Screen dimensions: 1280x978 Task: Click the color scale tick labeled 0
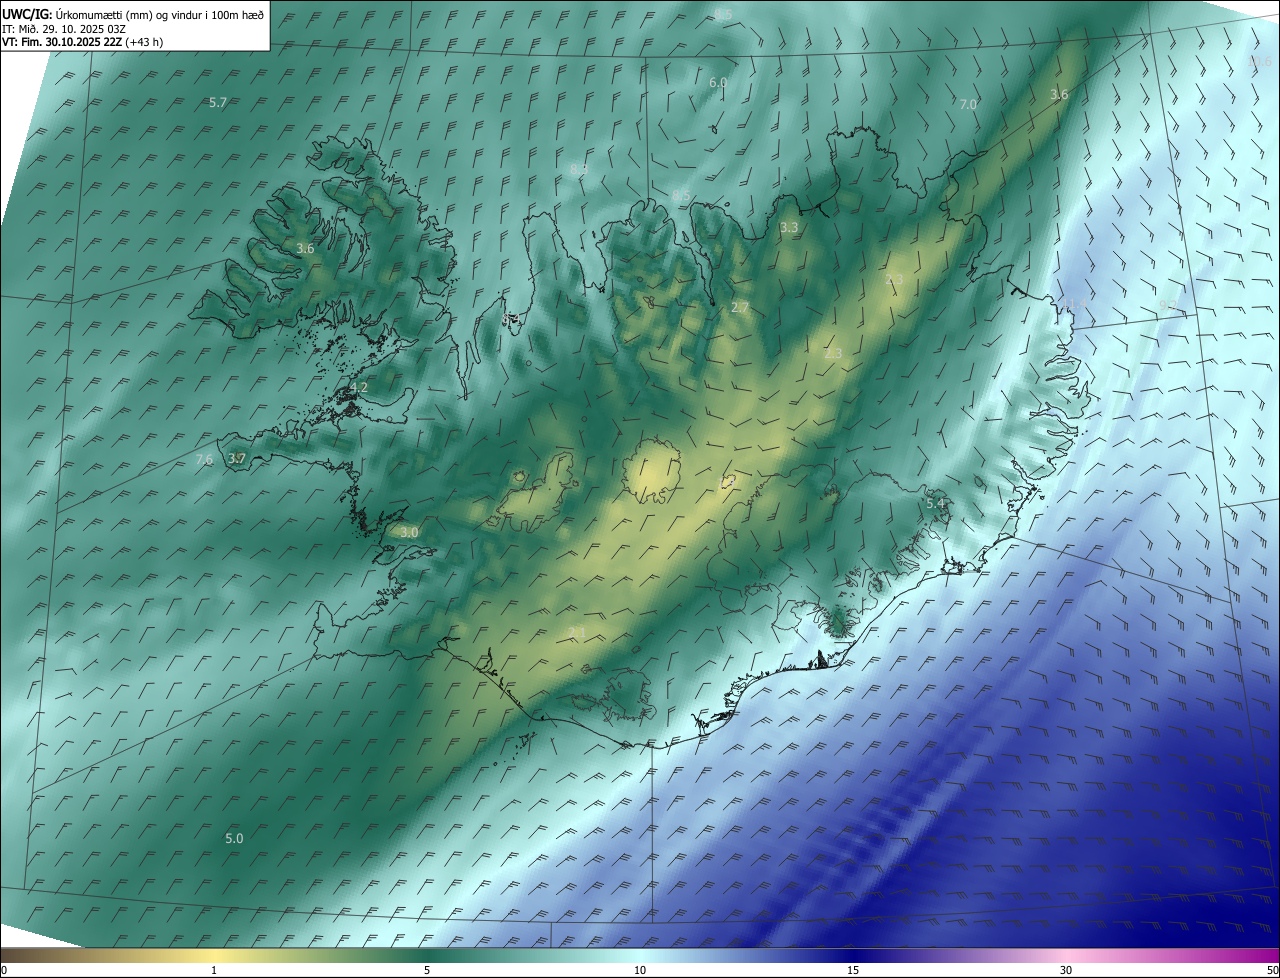(x=4, y=970)
